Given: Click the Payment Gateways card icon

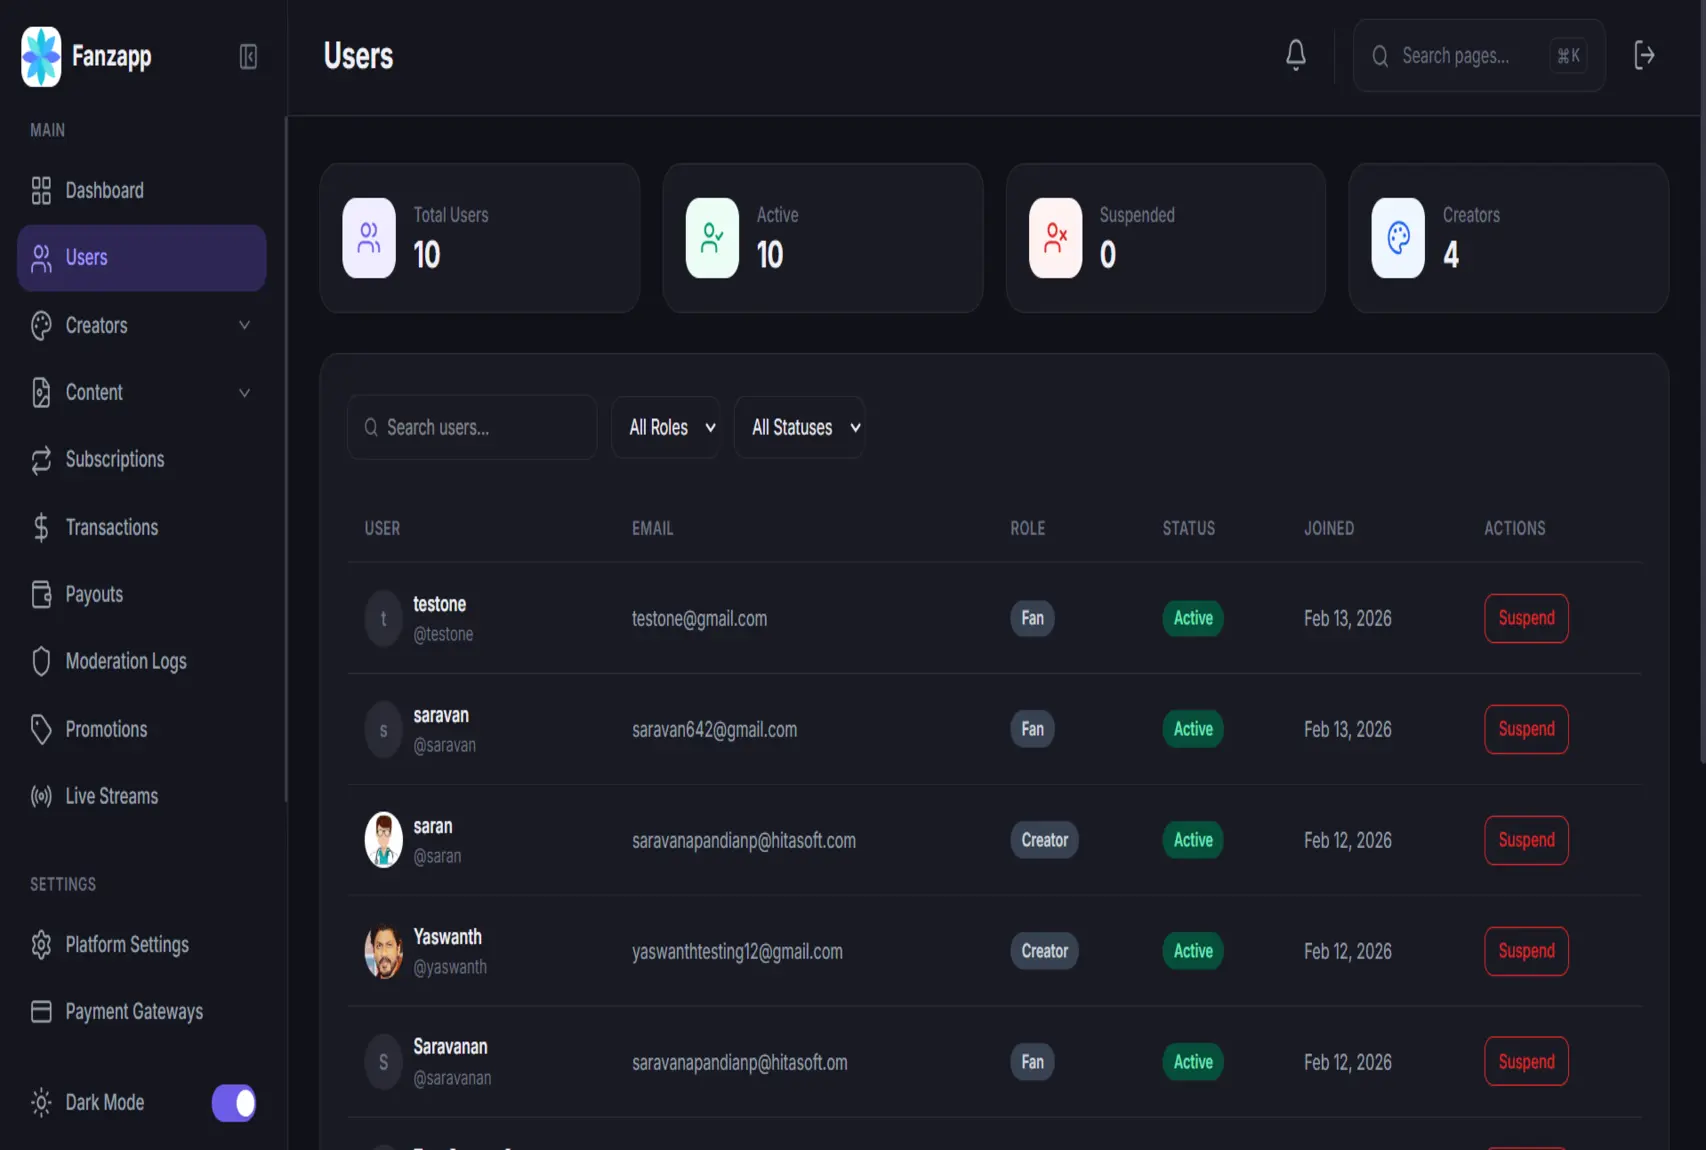Looking at the screenshot, I should 41,1011.
